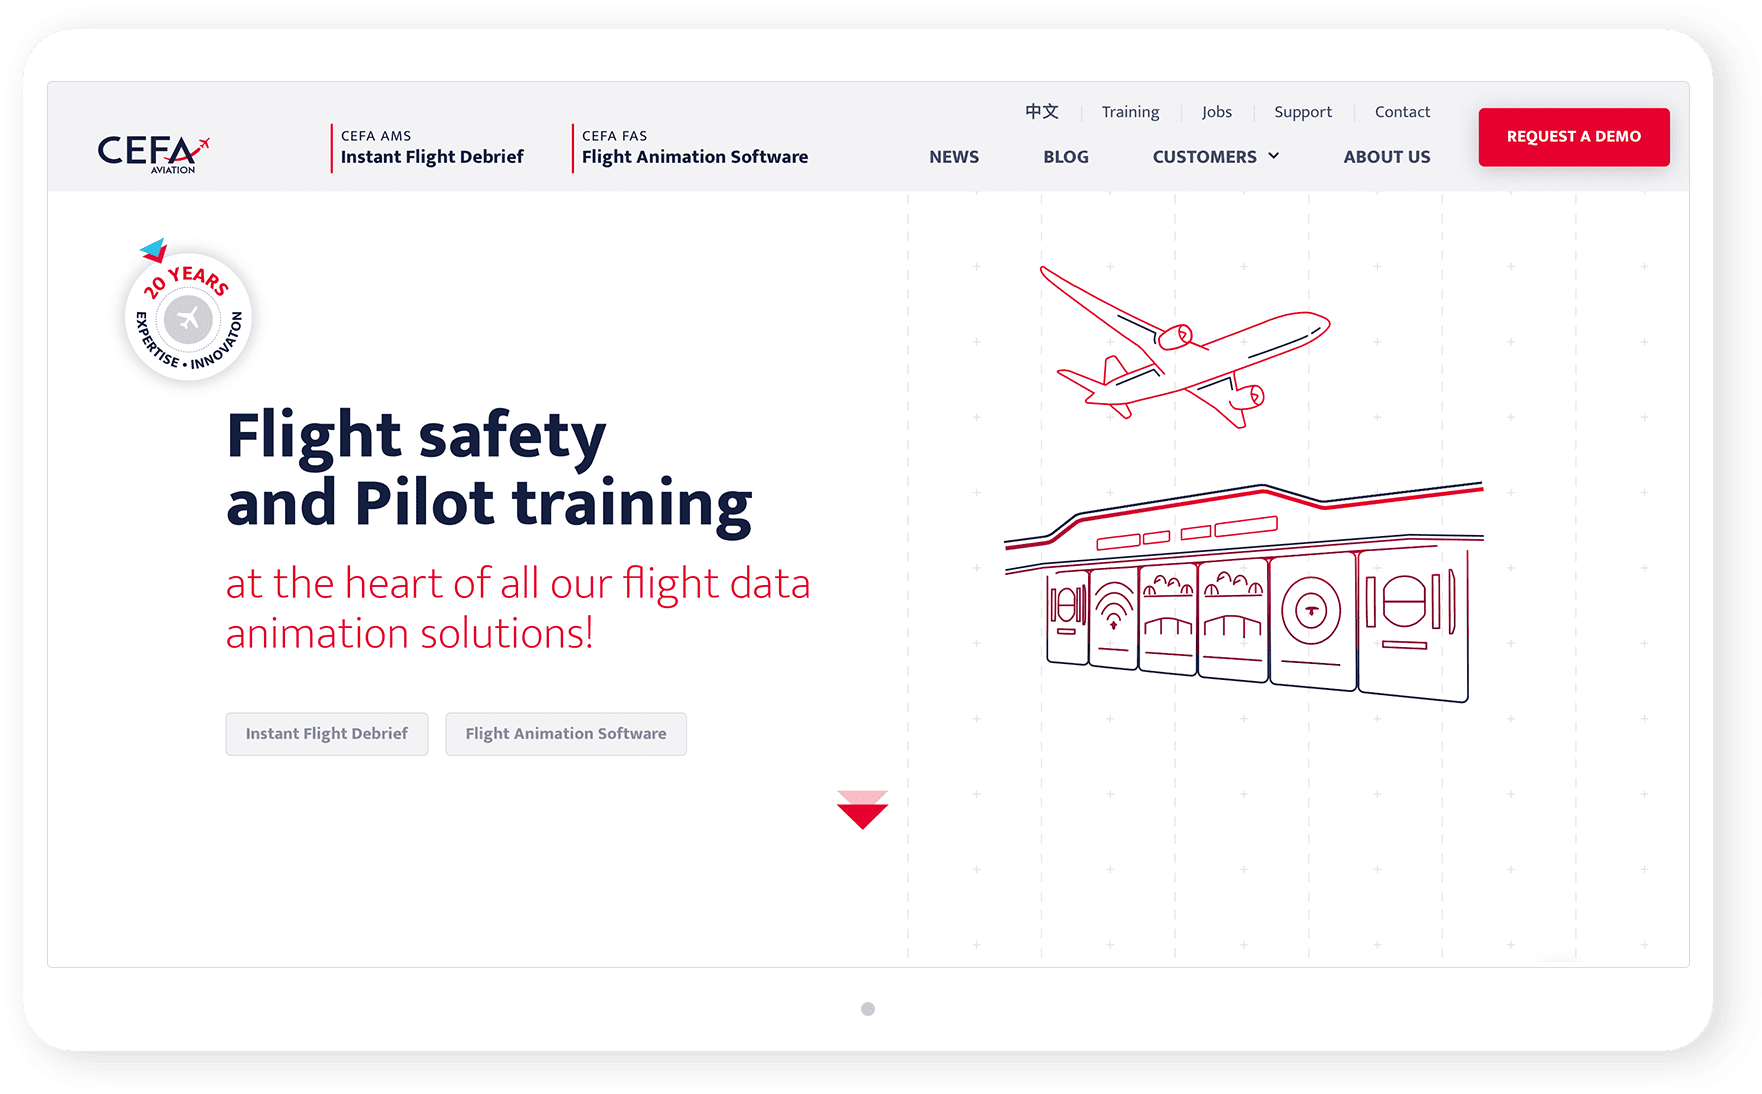Click the red airplane illustration

(x=1185, y=346)
